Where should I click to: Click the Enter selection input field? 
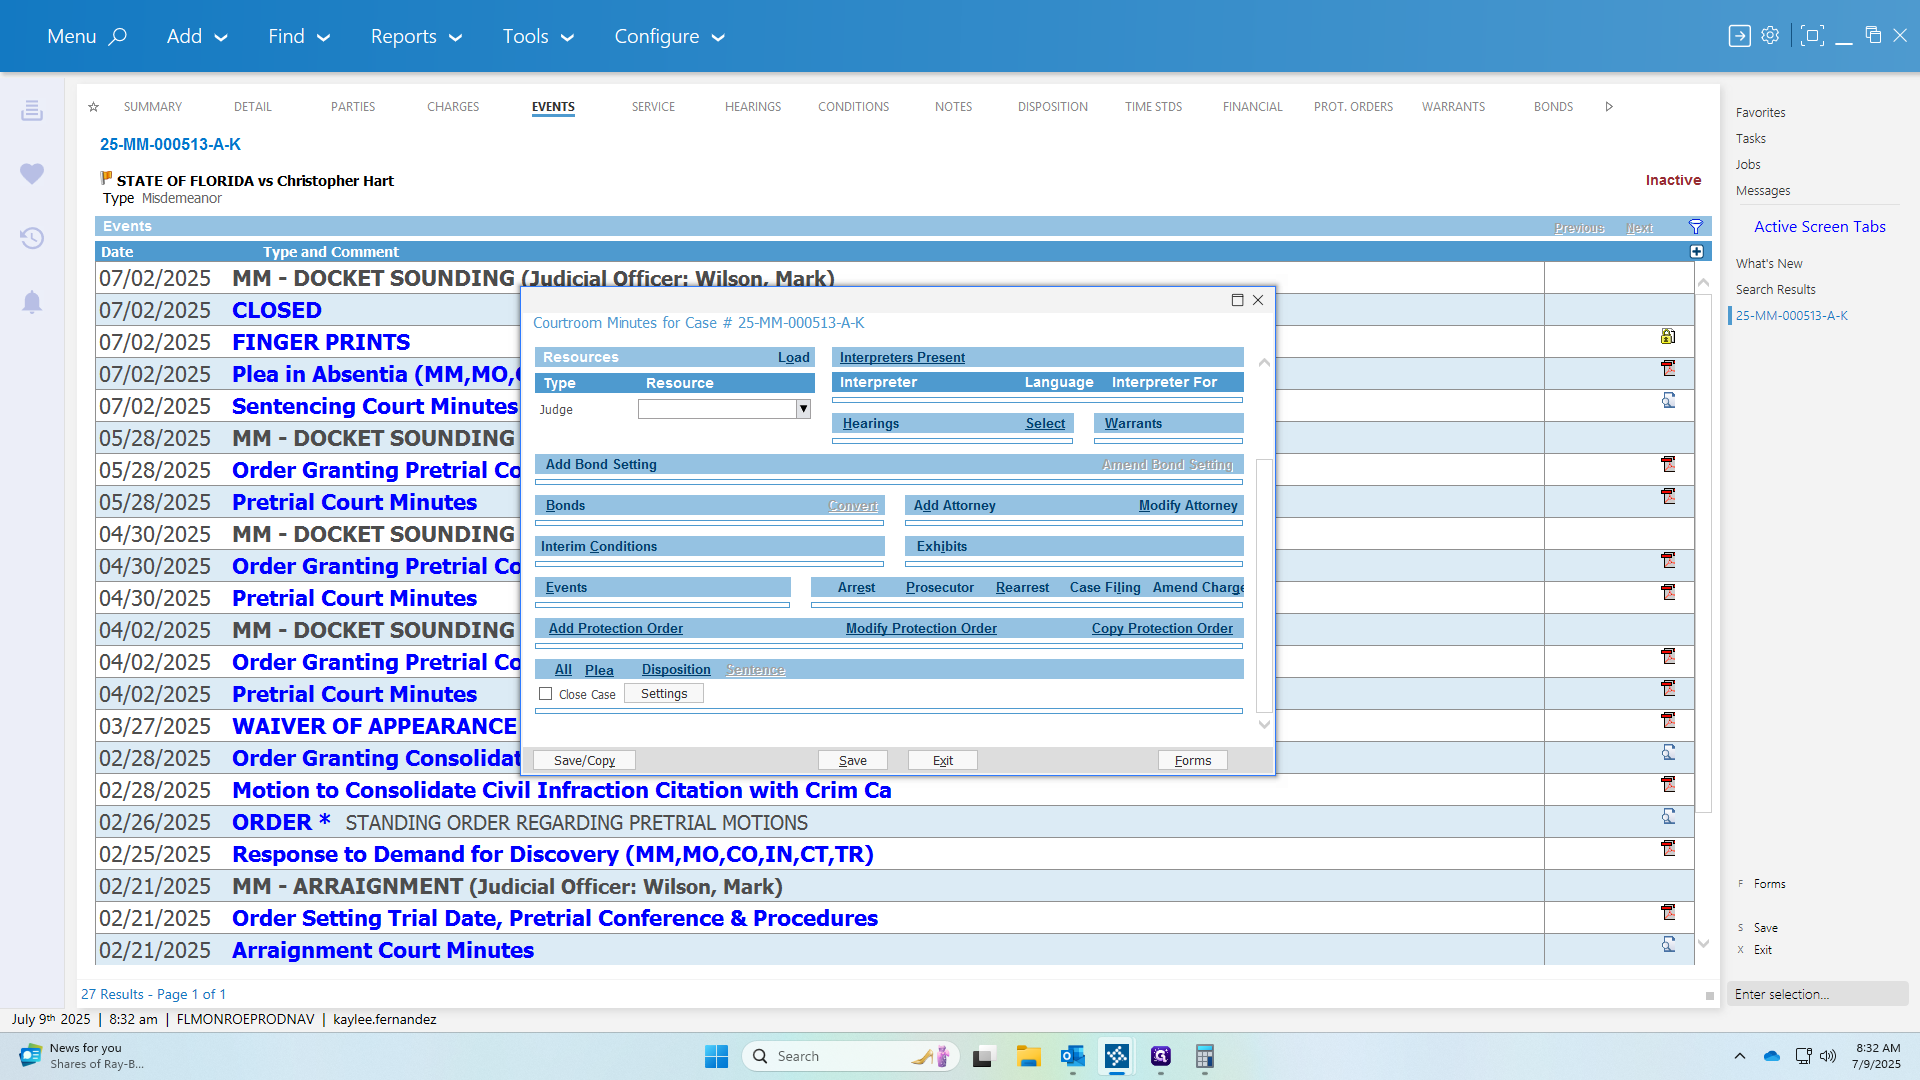point(1818,994)
